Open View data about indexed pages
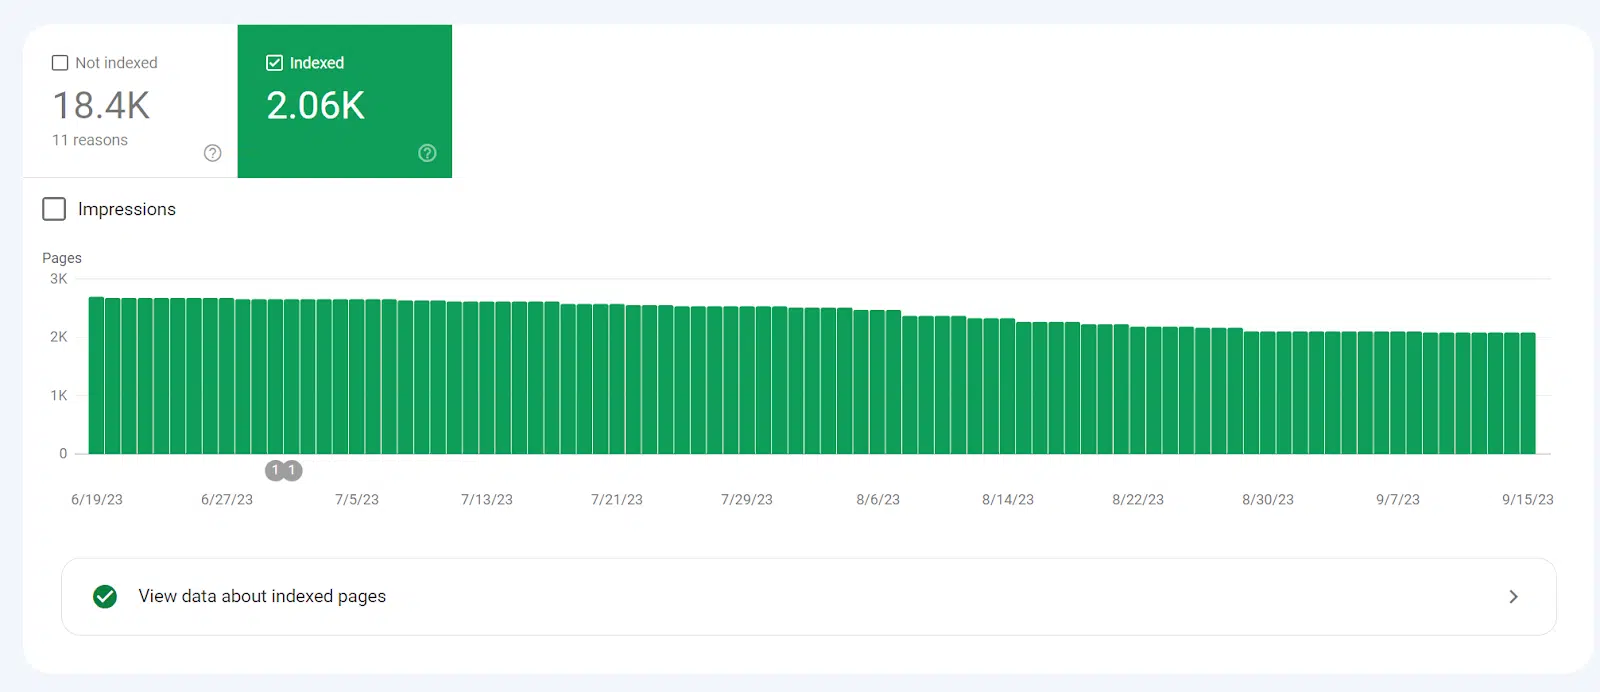 click(809, 597)
